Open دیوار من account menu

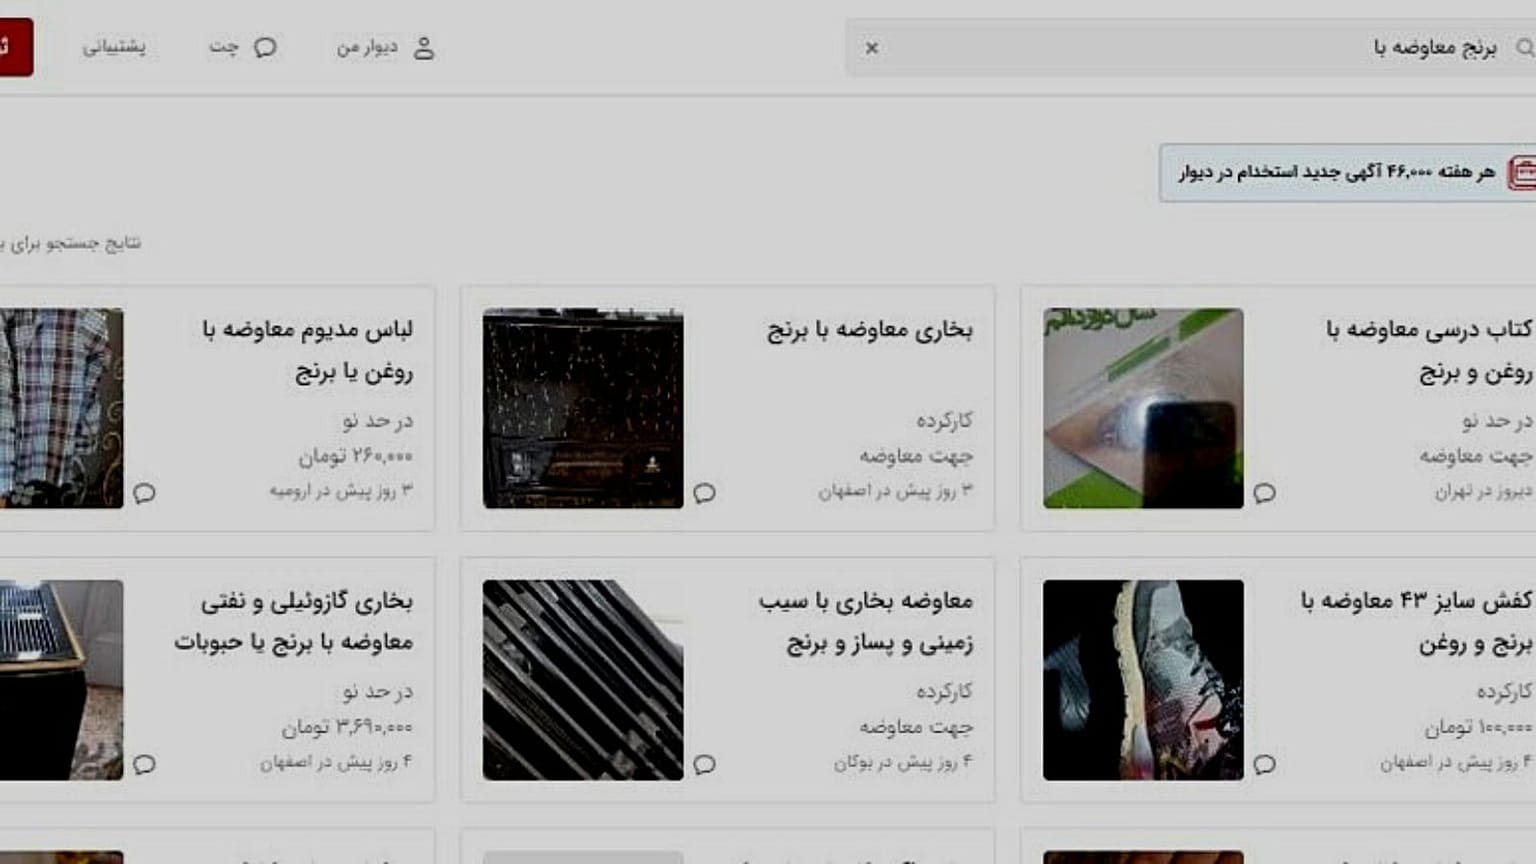coord(385,47)
